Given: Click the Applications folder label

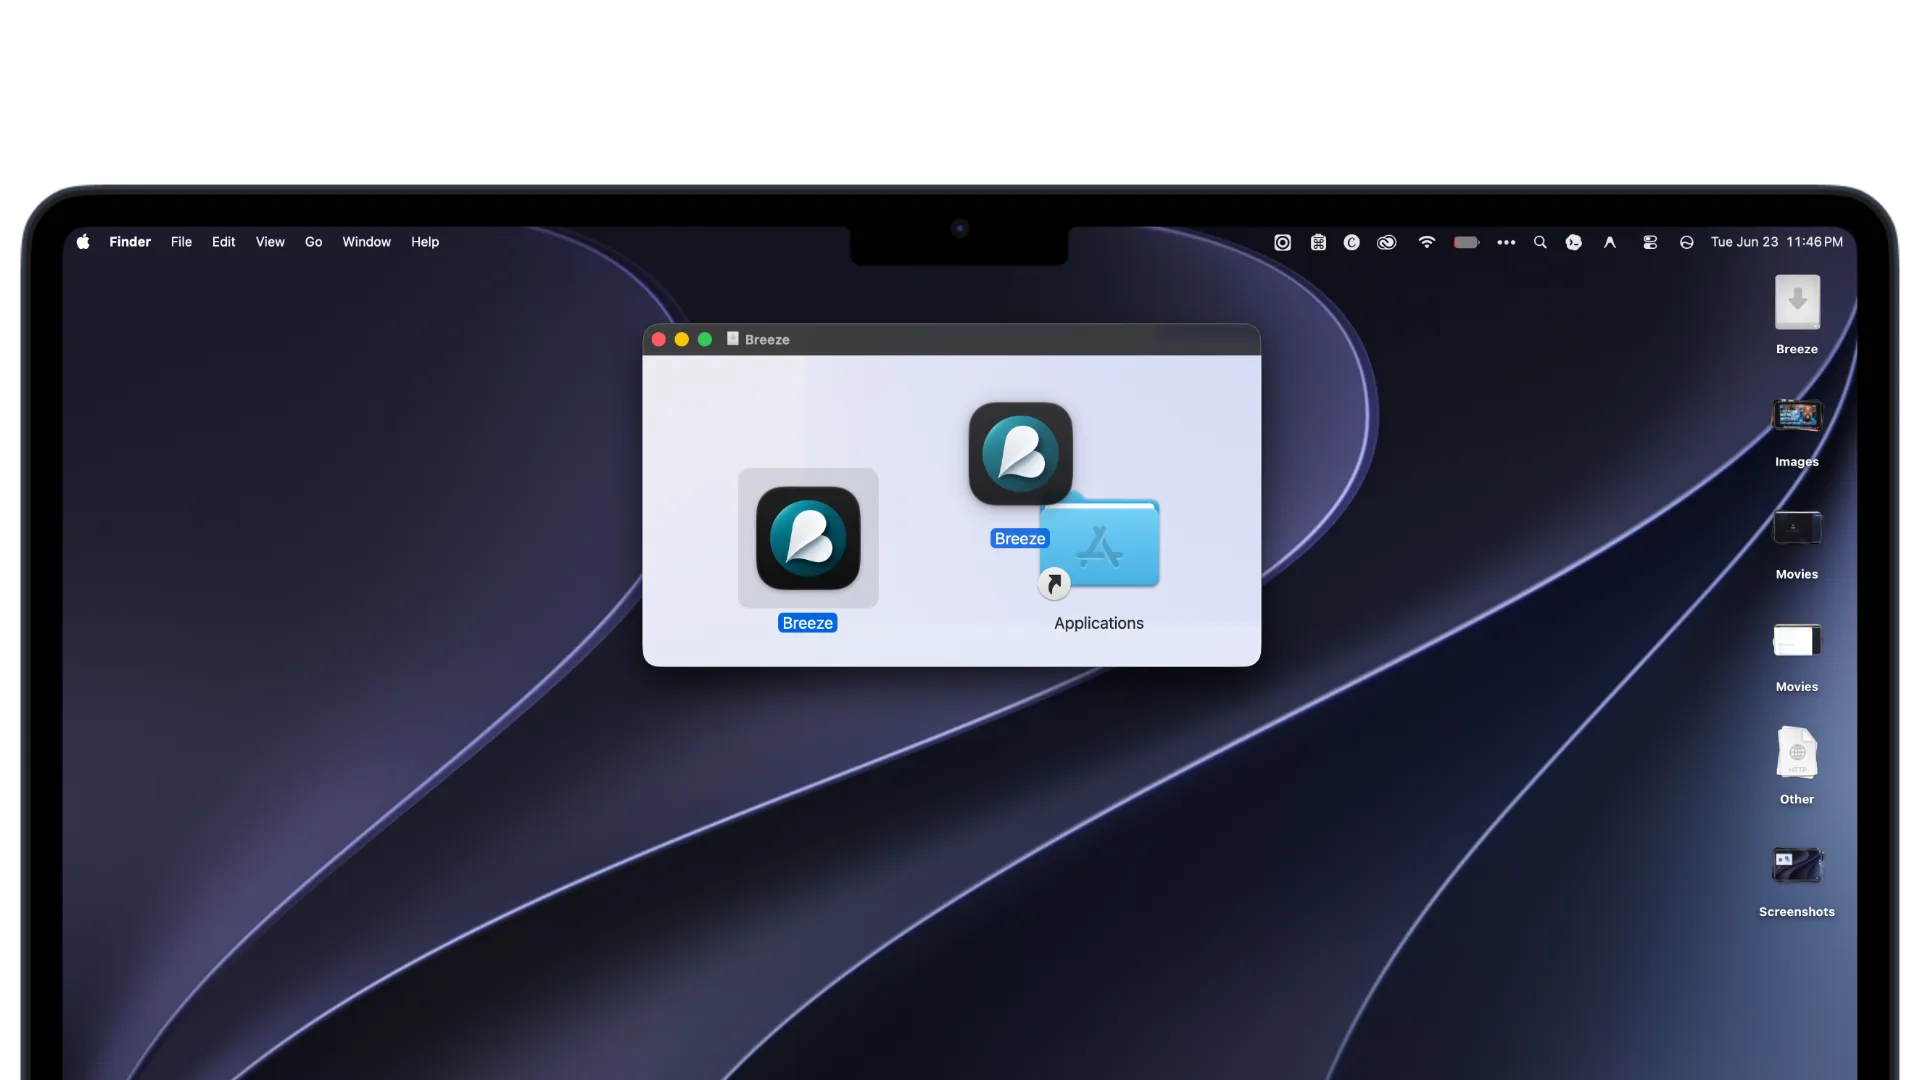Looking at the screenshot, I should (1099, 623).
